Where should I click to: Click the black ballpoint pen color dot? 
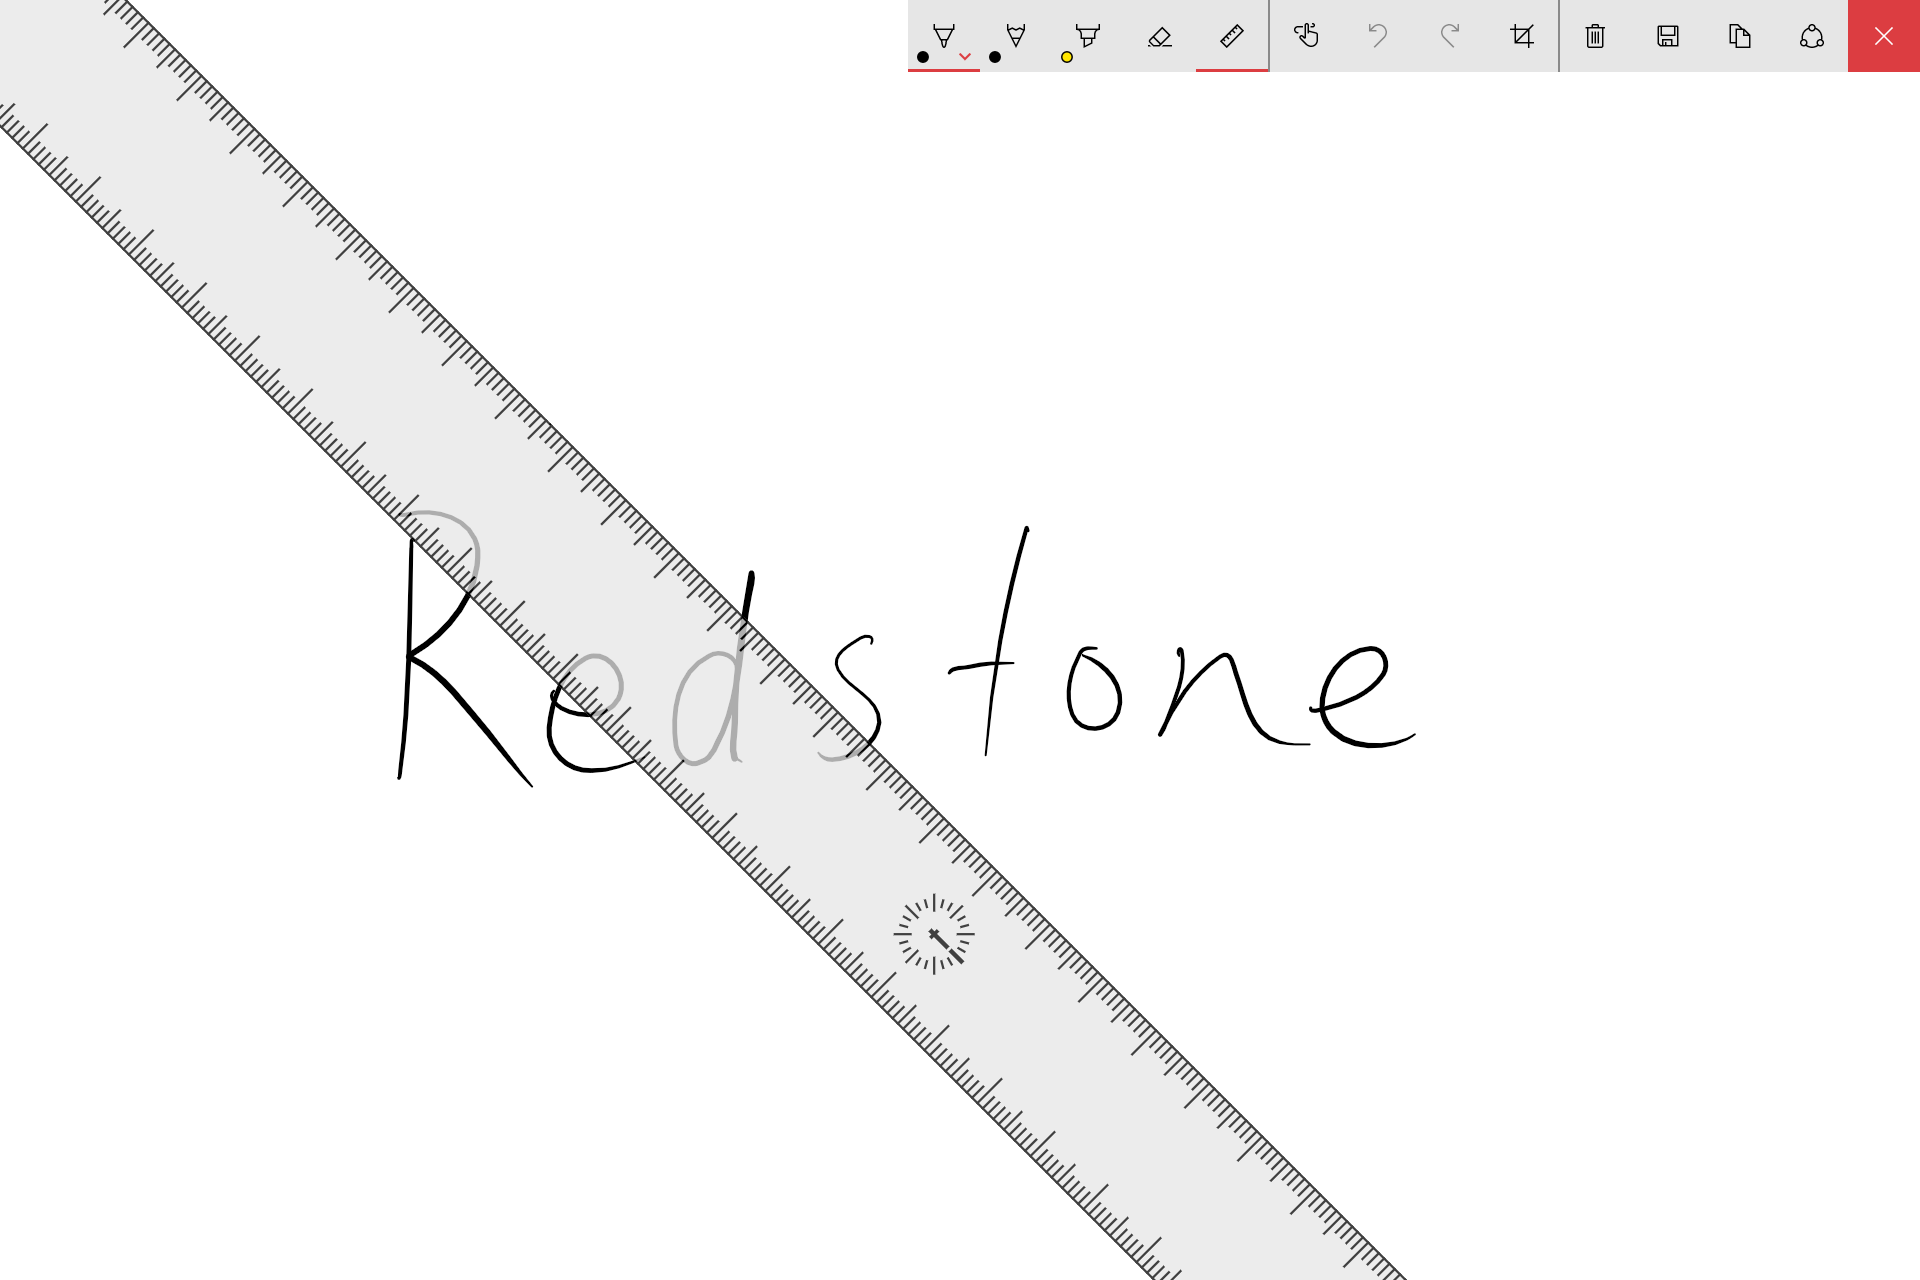point(923,57)
